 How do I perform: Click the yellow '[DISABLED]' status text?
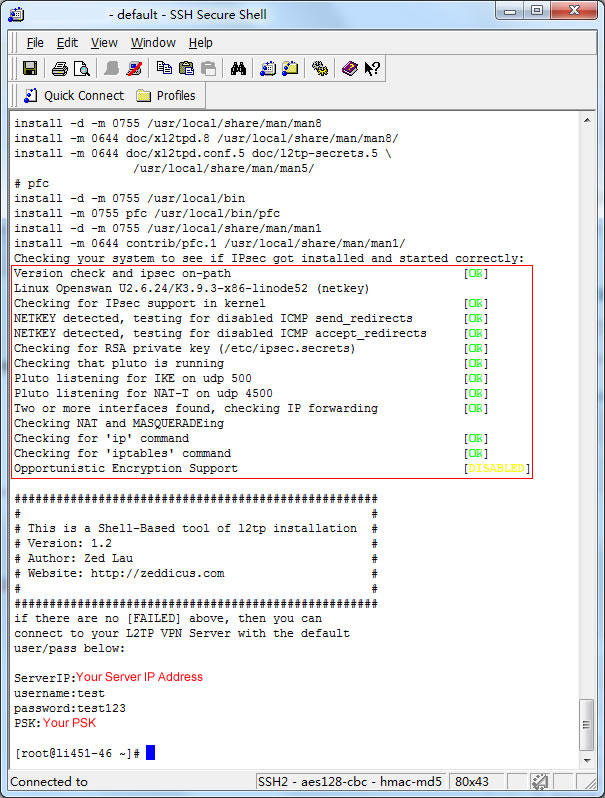[x=496, y=468]
